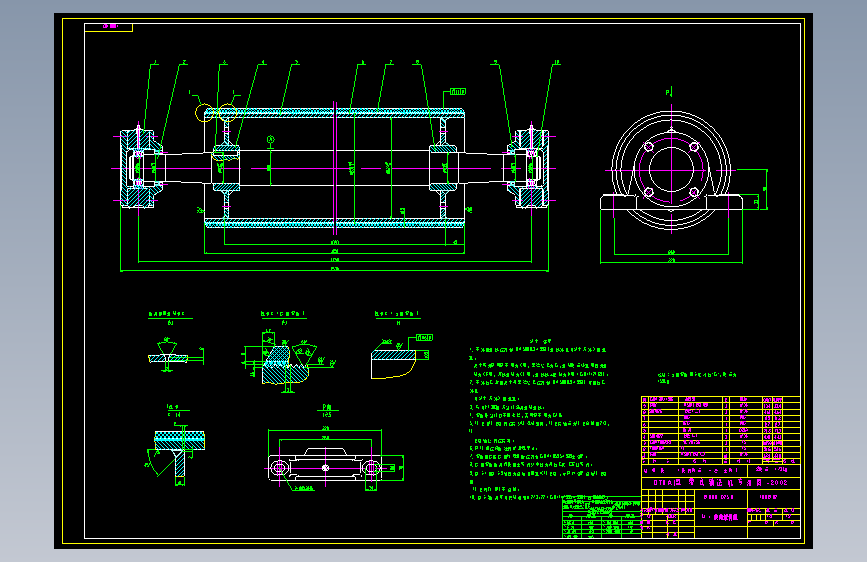Click the small yellow label box in sheet corner

[x=108, y=27]
